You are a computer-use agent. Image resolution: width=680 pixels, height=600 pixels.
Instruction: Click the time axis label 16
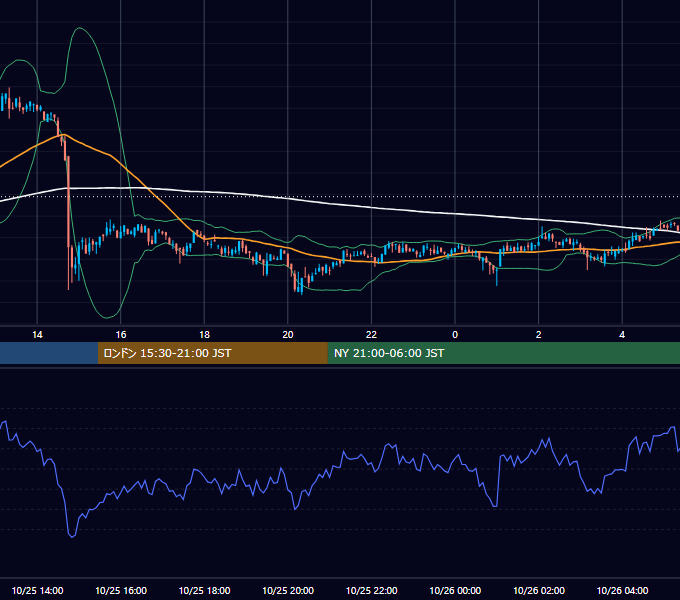coord(121,335)
